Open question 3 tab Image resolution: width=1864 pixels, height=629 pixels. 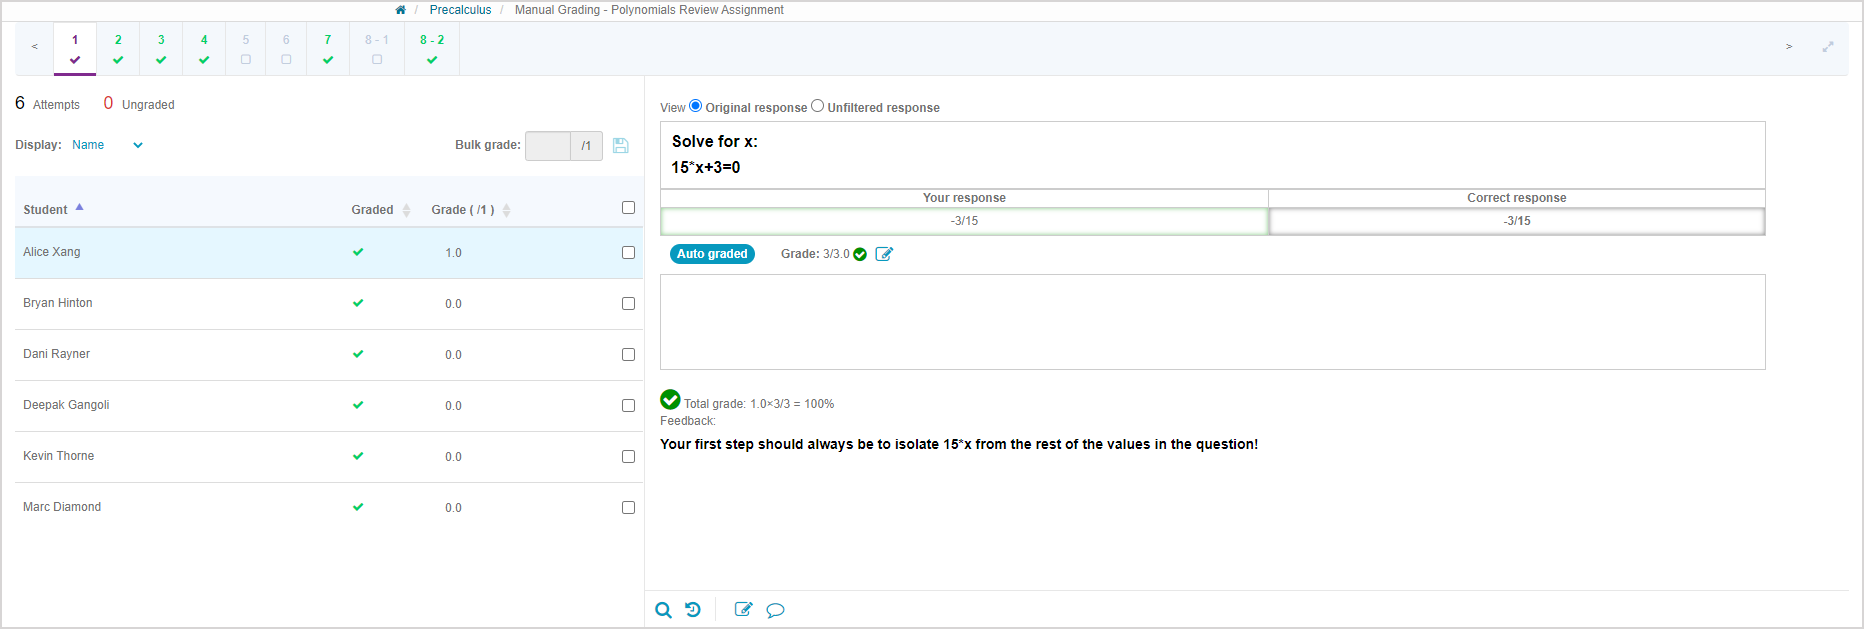point(161,48)
